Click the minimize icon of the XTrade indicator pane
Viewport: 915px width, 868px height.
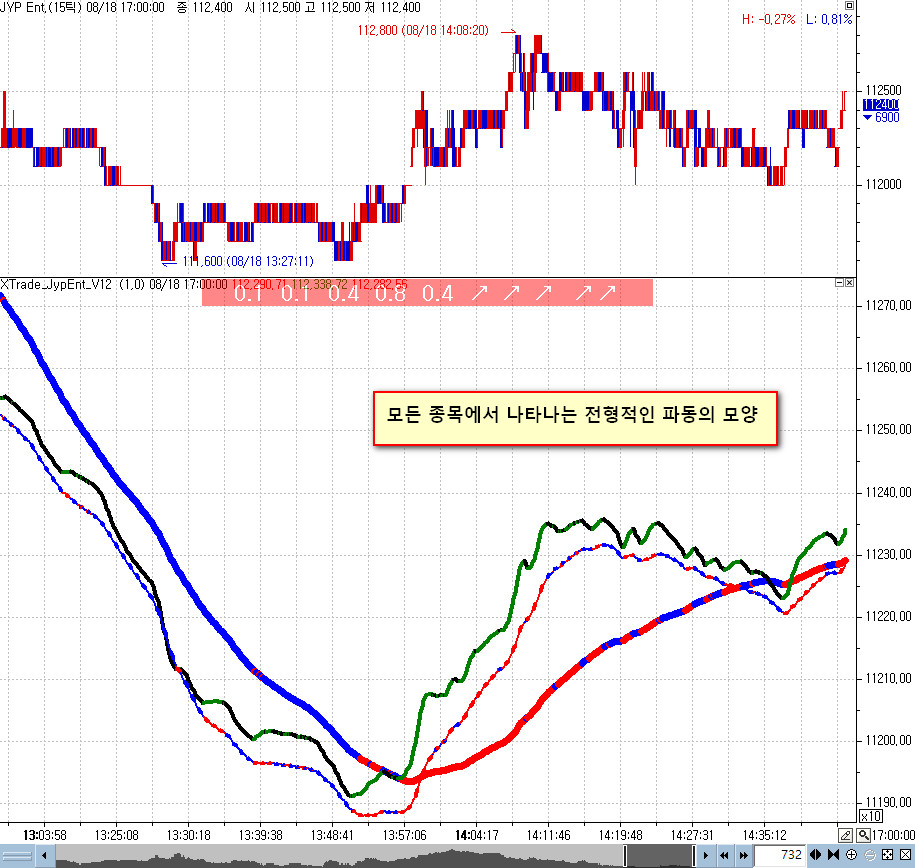(x=840, y=283)
